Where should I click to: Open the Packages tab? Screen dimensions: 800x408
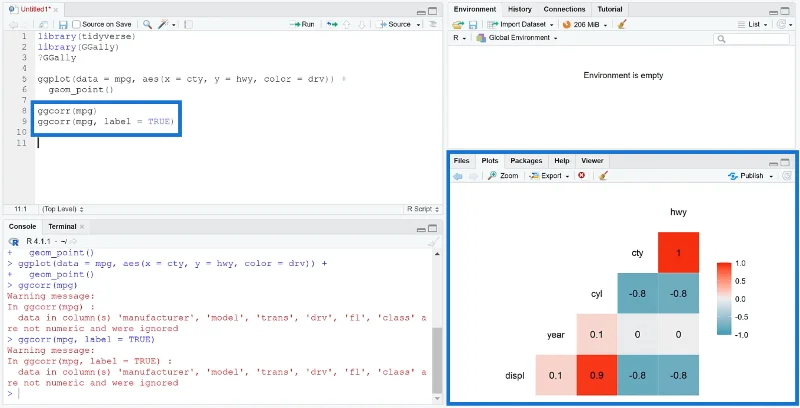click(526, 161)
